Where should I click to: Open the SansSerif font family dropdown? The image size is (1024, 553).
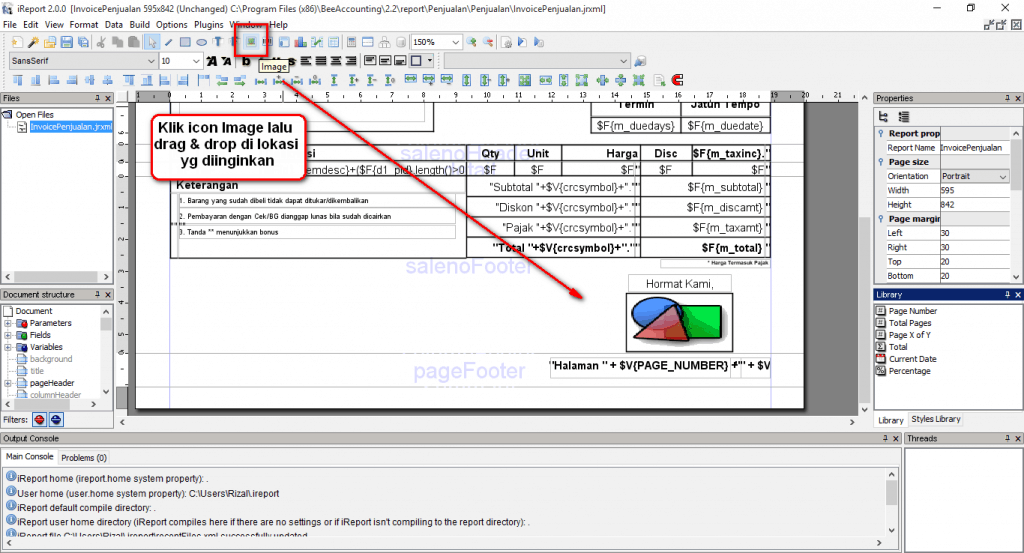click(x=151, y=61)
